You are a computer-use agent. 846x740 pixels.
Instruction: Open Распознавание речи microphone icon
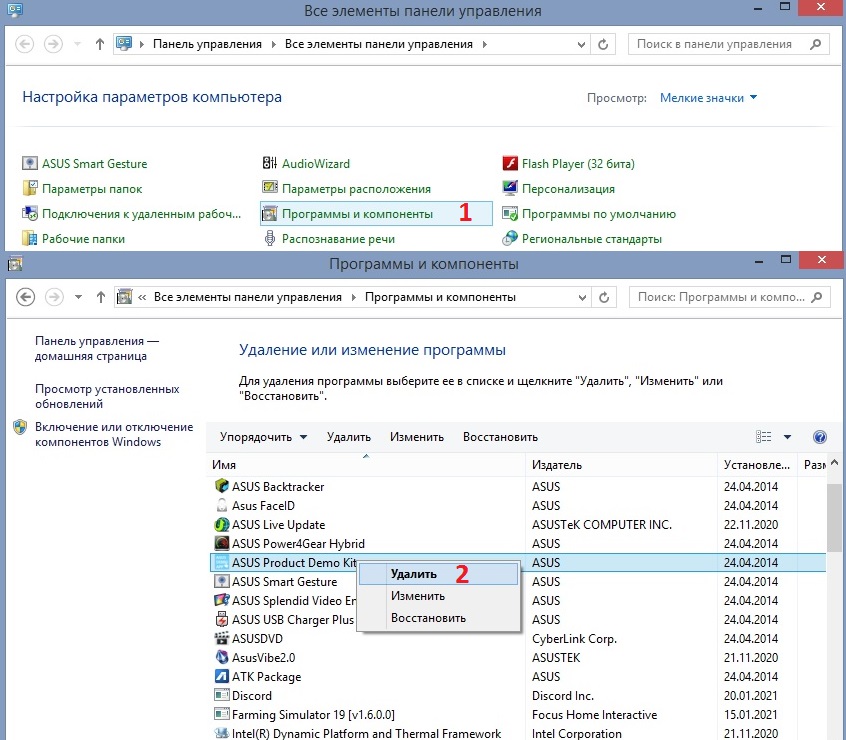269,238
